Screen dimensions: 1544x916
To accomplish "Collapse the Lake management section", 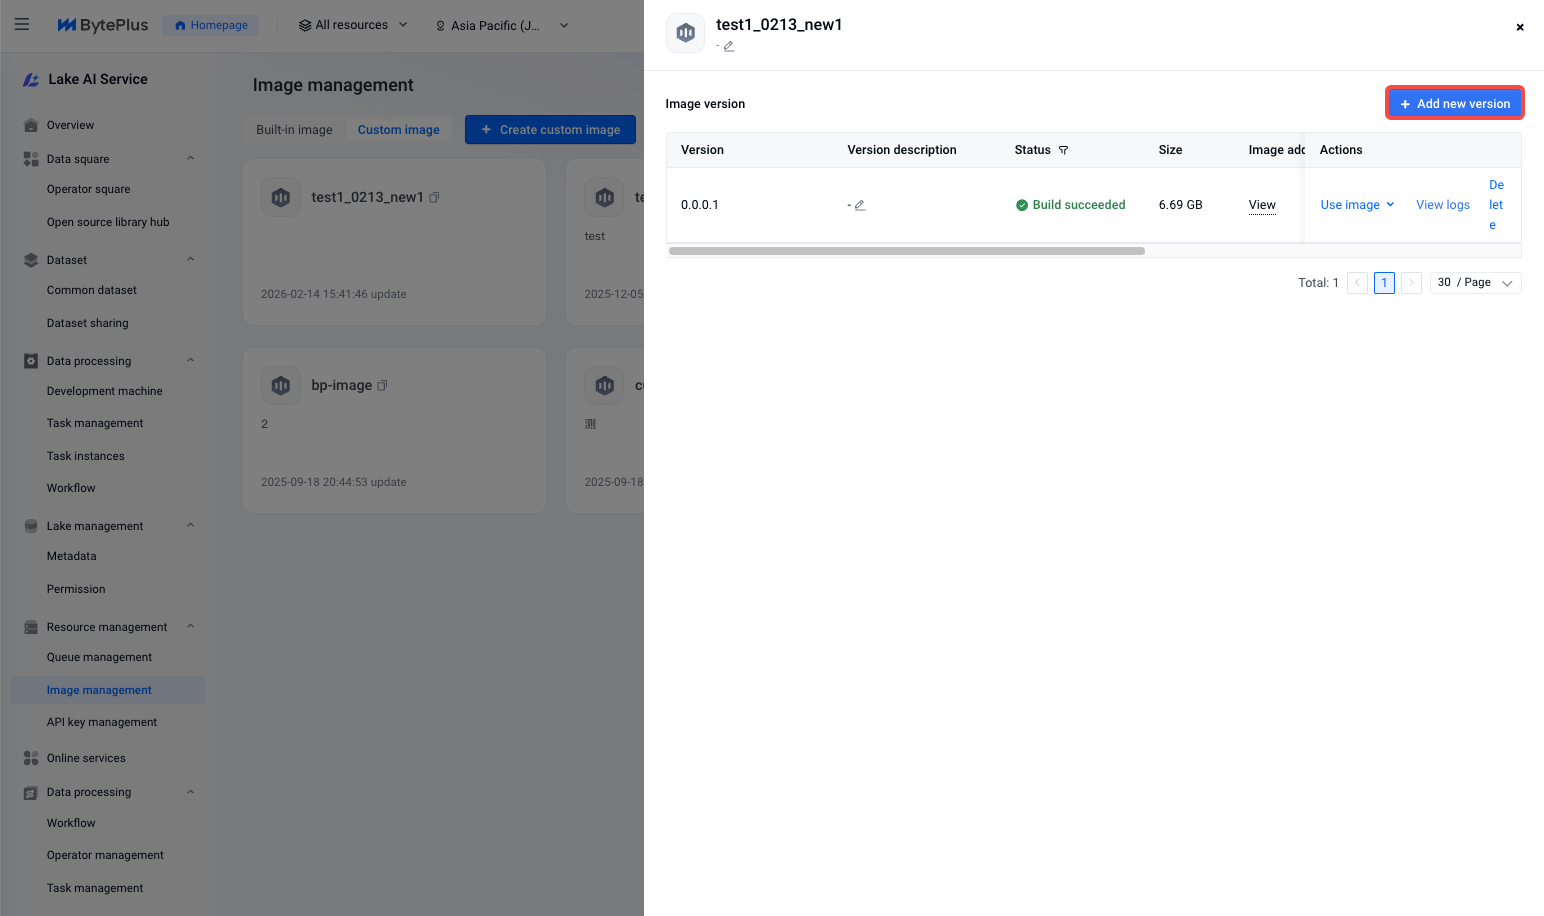I will point(190,526).
